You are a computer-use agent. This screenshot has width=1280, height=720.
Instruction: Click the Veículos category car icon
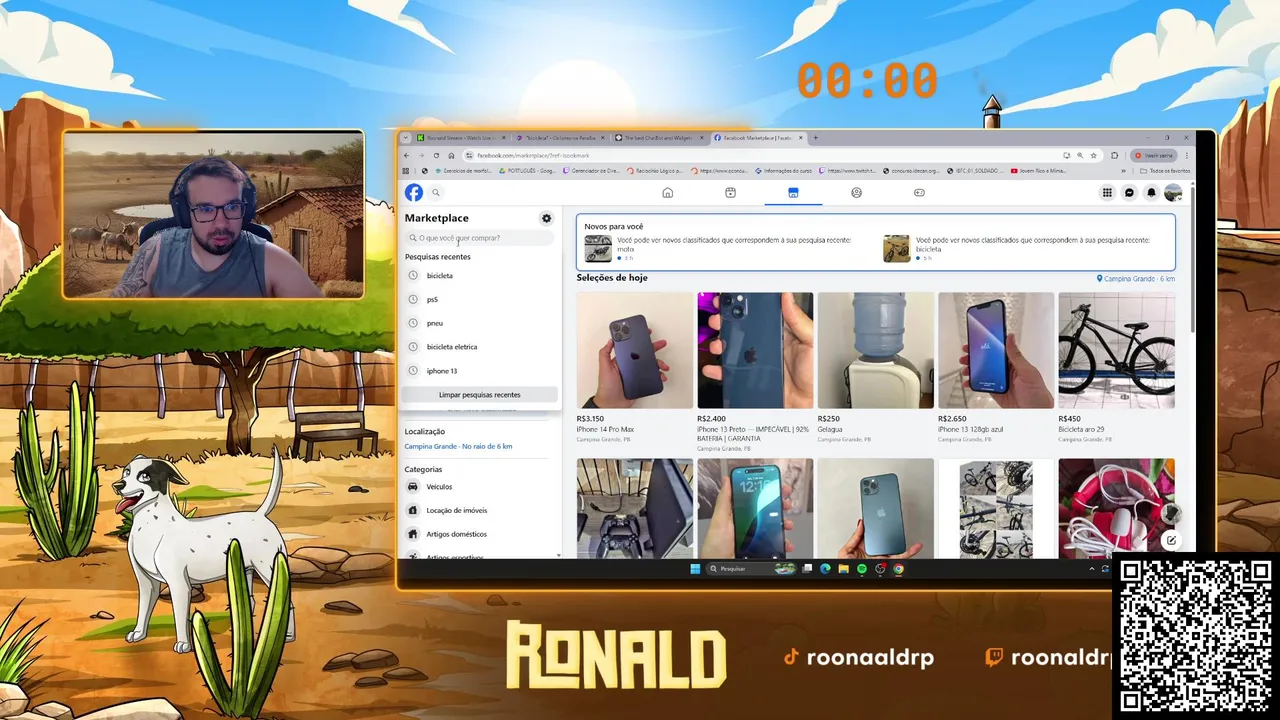pos(413,487)
